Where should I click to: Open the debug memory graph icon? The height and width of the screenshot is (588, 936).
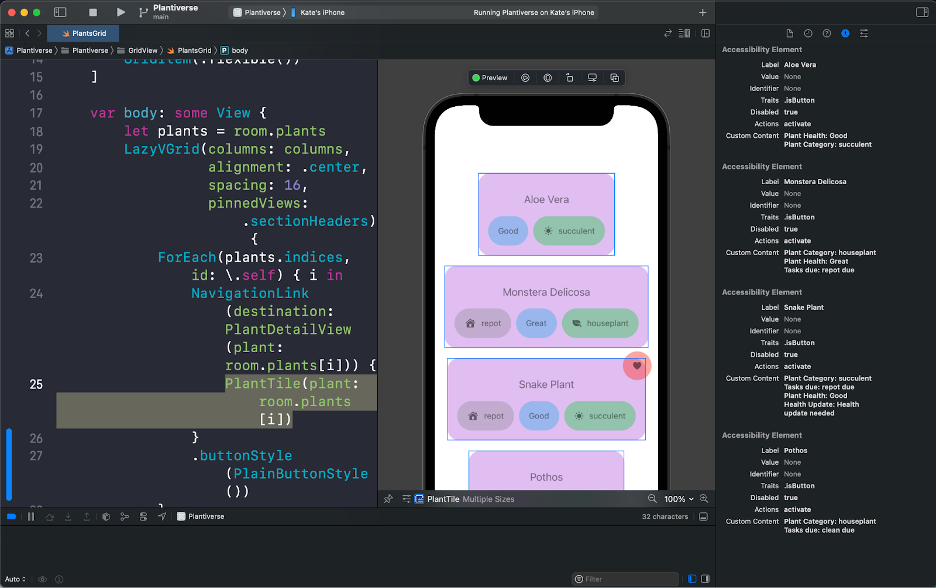[x=123, y=516]
